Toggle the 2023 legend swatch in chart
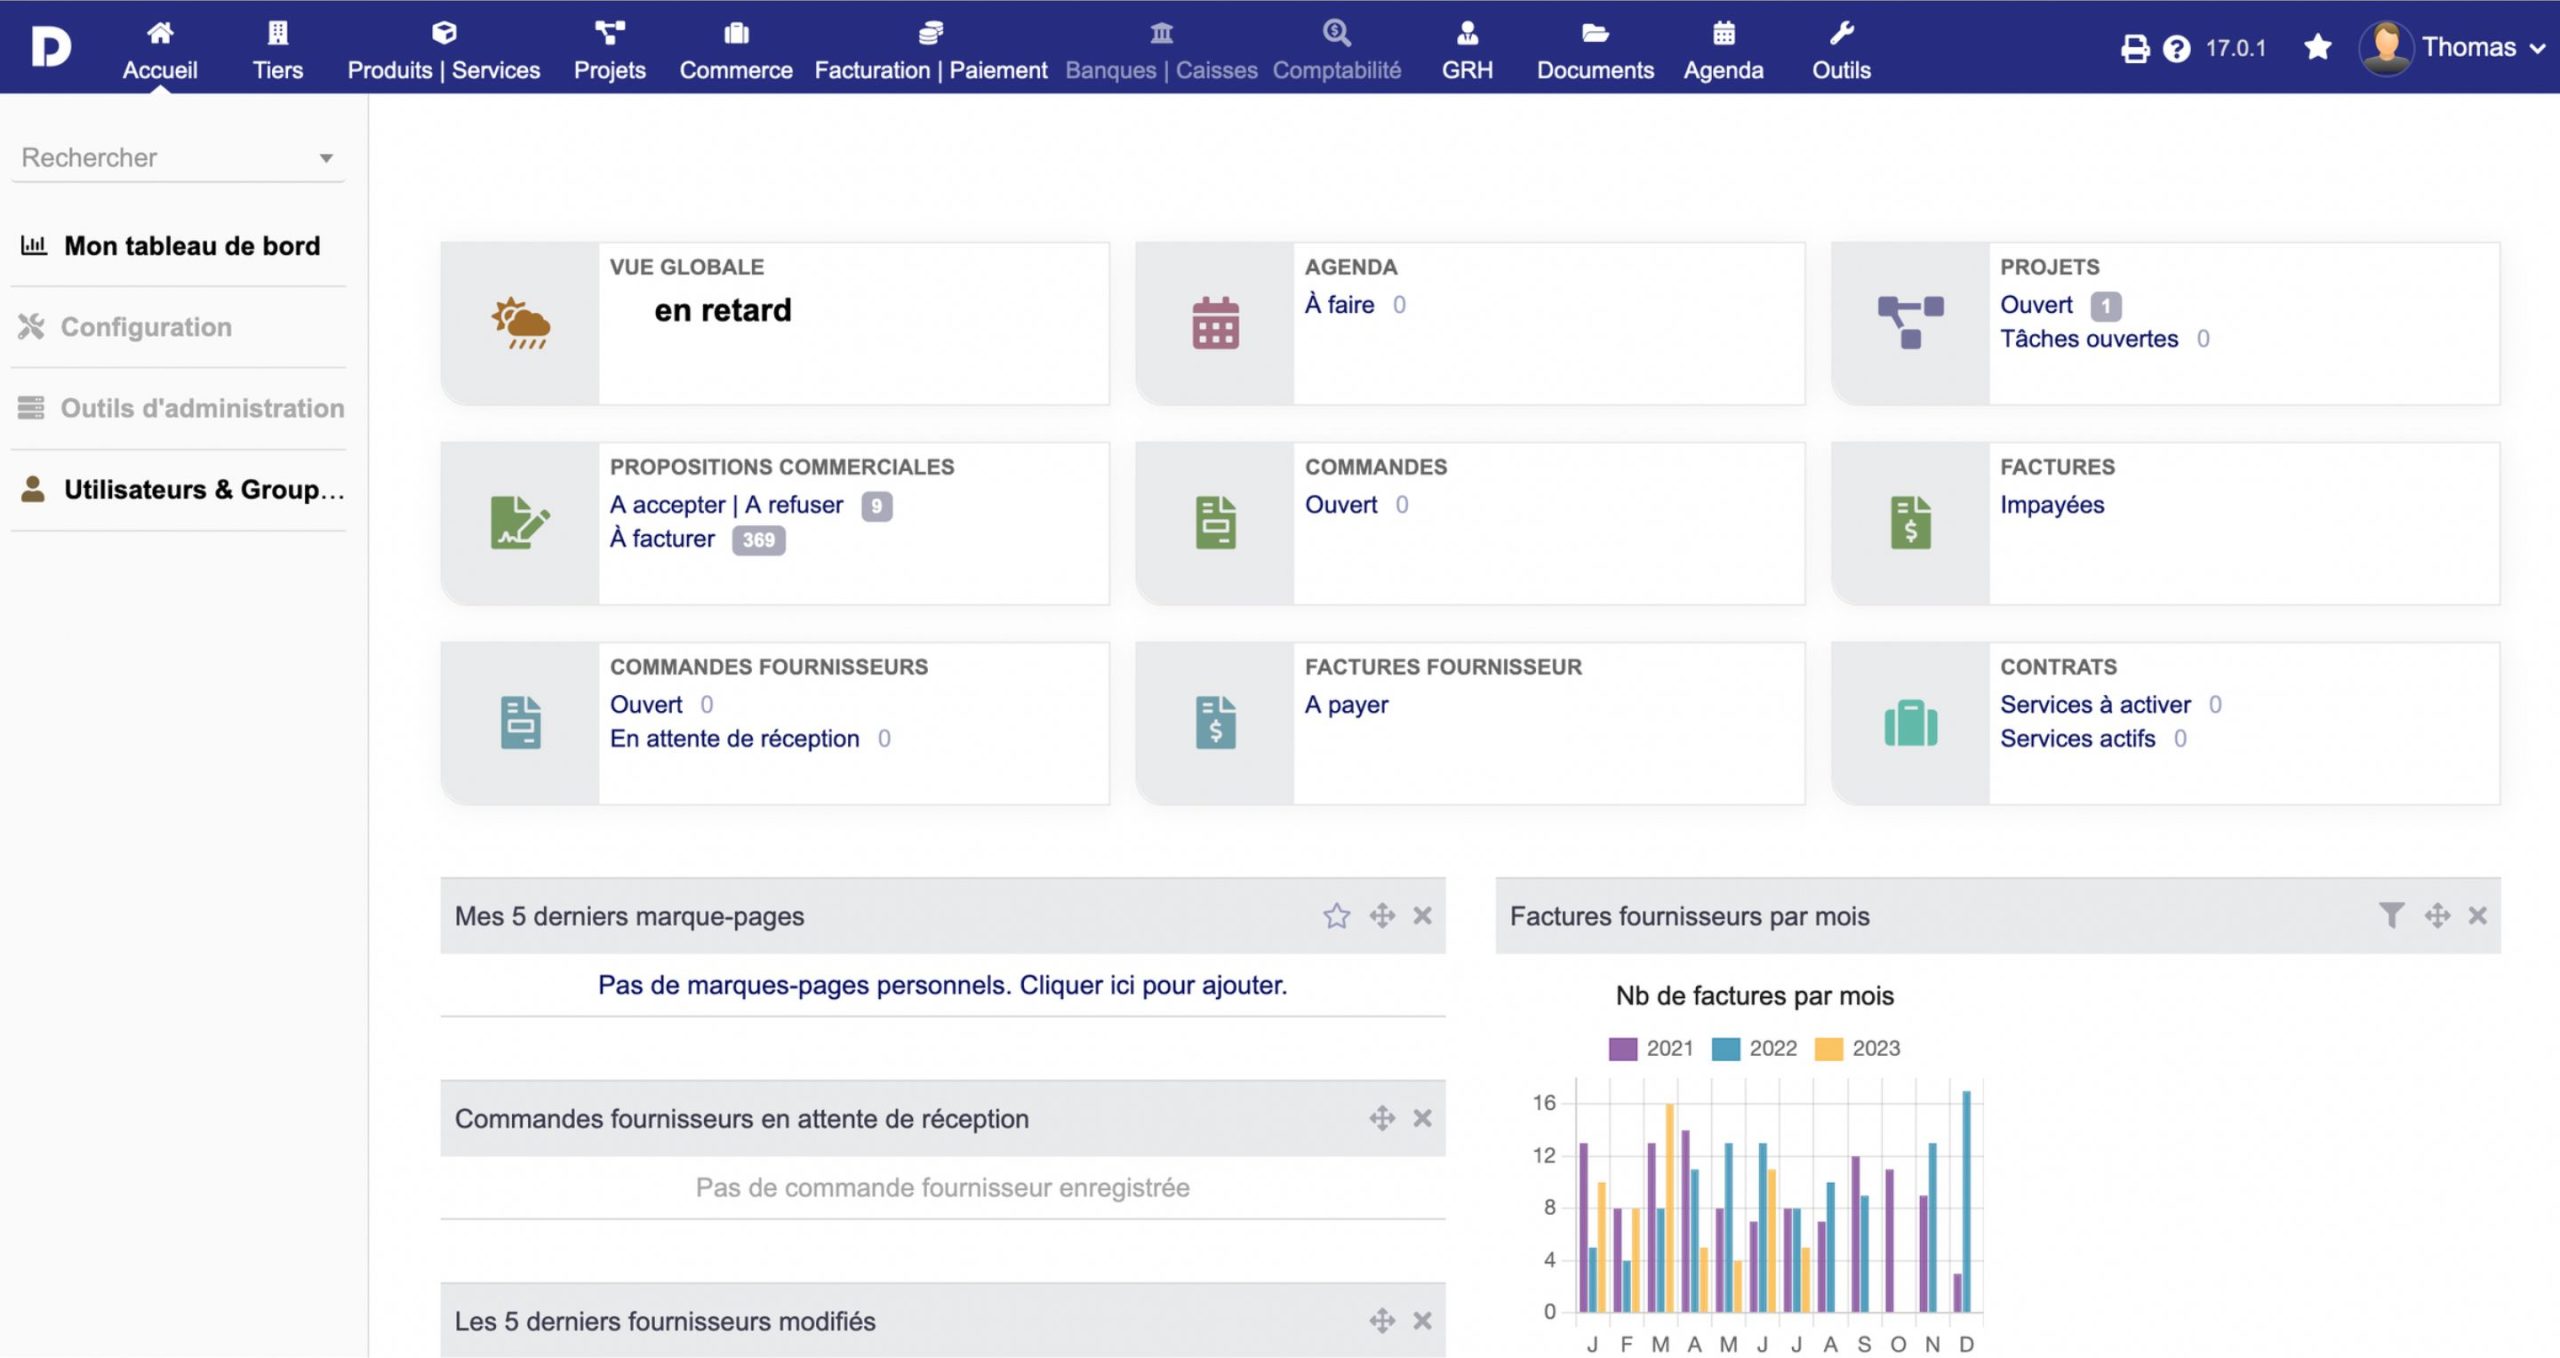2560x1358 pixels. pyautogui.click(x=1828, y=1048)
